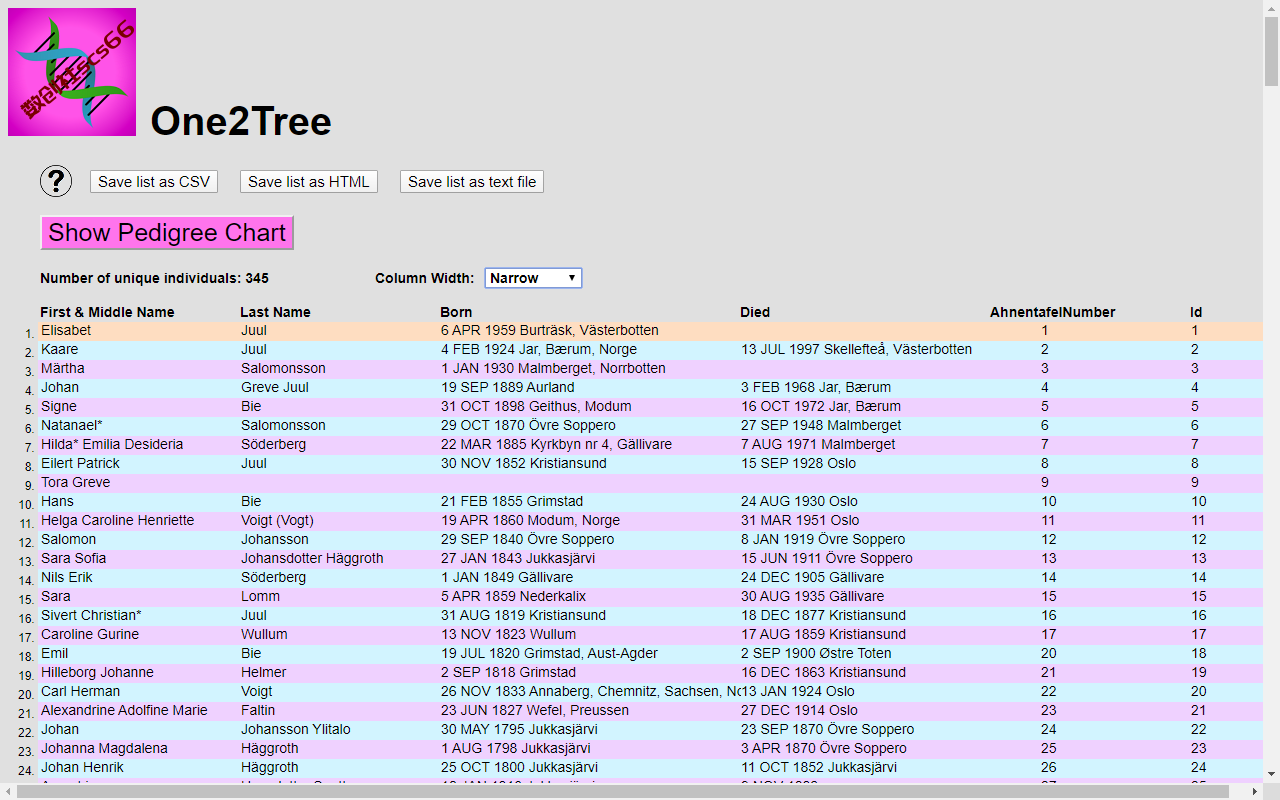
Task: Click vertical scrollbar up arrow
Action: coord(1271,8)
